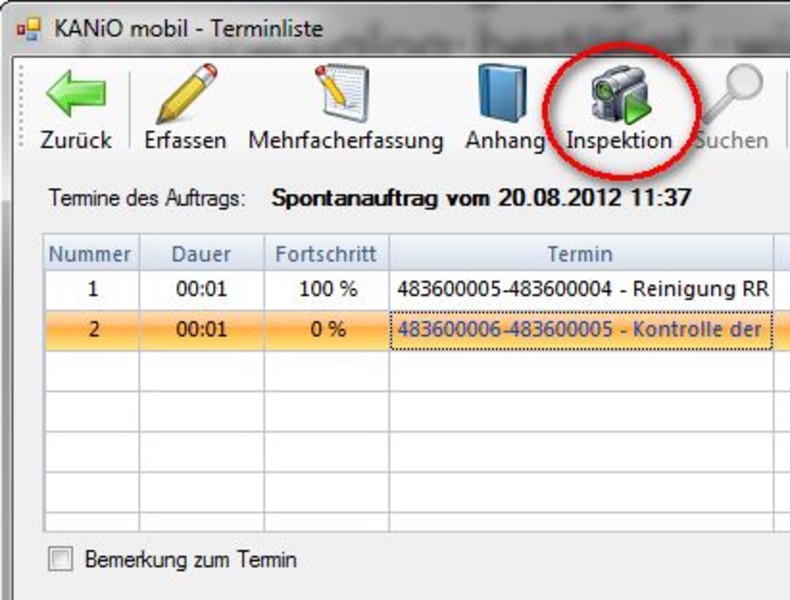Click the Termine des Auftrags label
Image resolution: width=790 pixels, height=600 pixels.
tap(147, 198)
